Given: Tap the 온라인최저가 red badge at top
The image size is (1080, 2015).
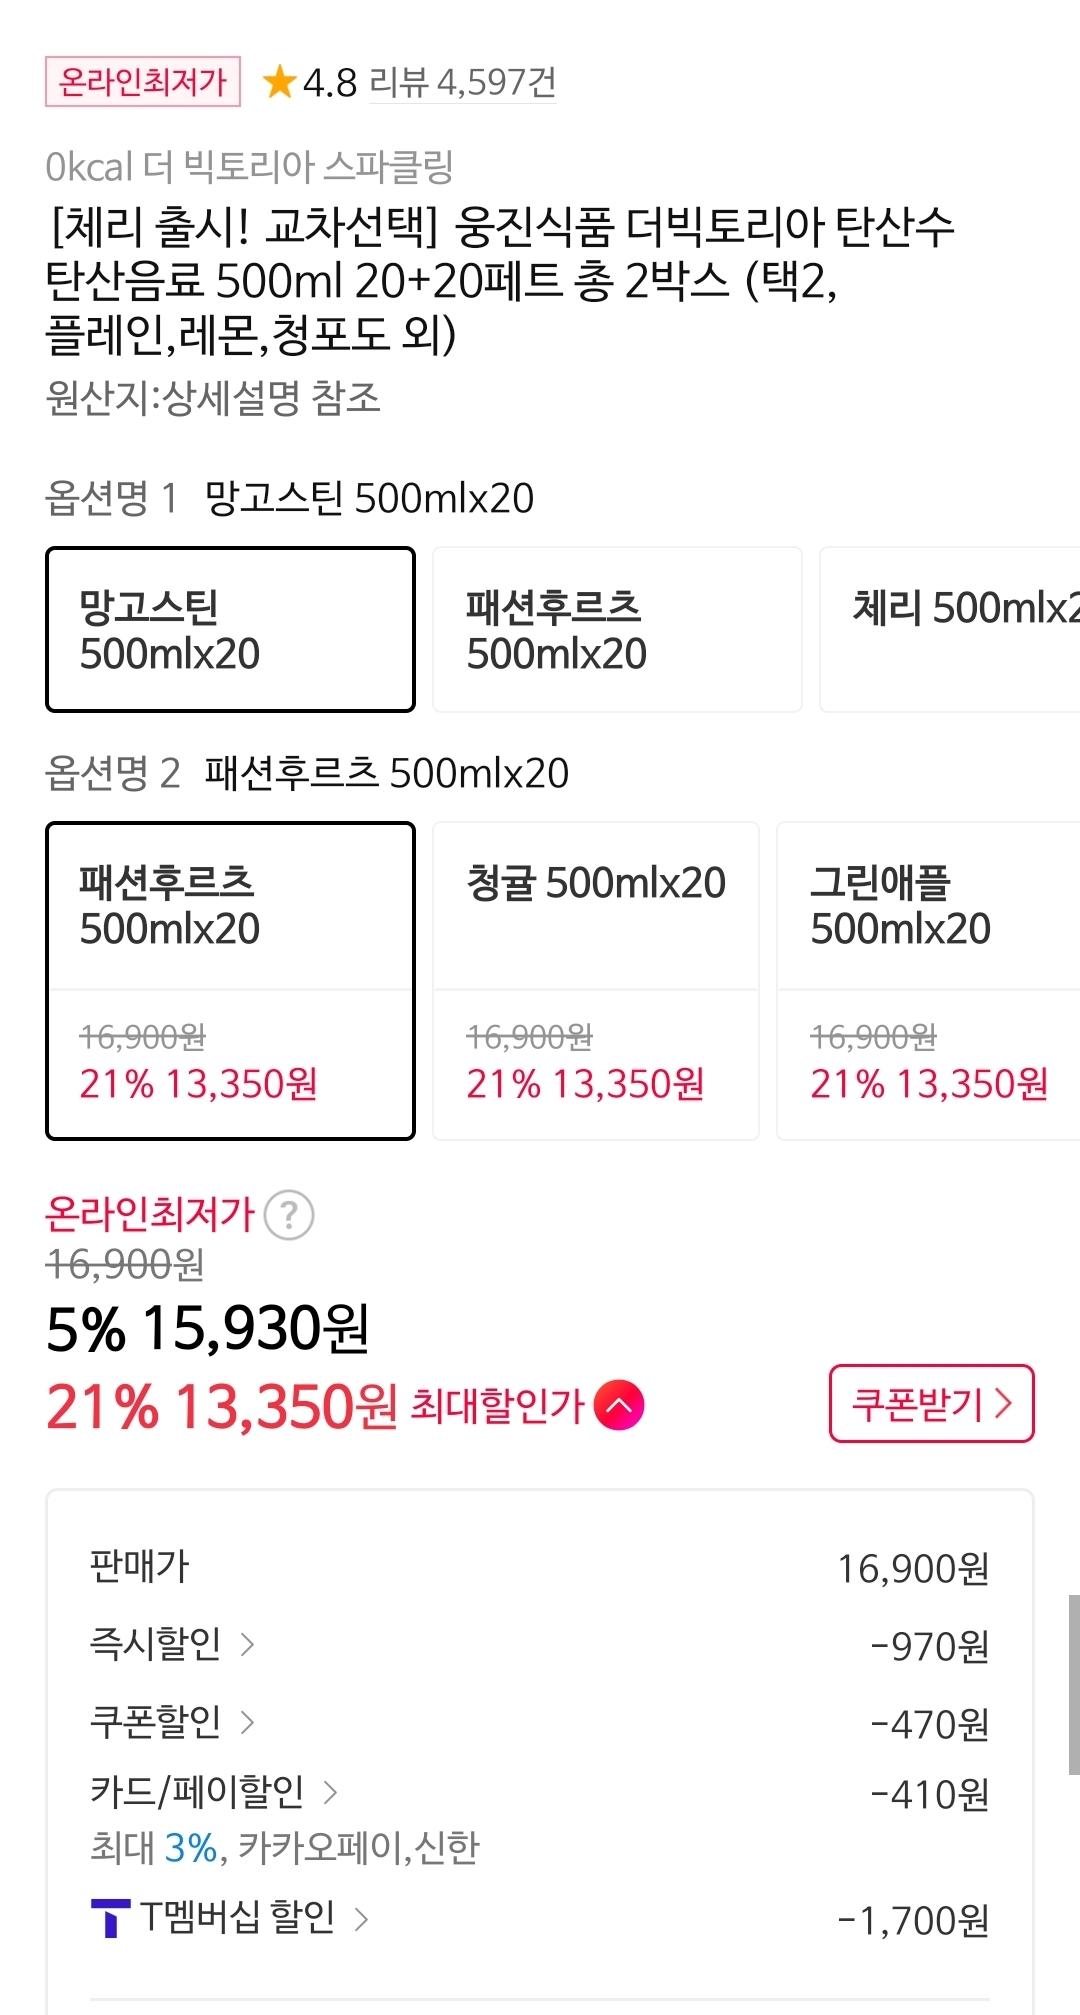Looking at the screenshot, I should (143, 81).
